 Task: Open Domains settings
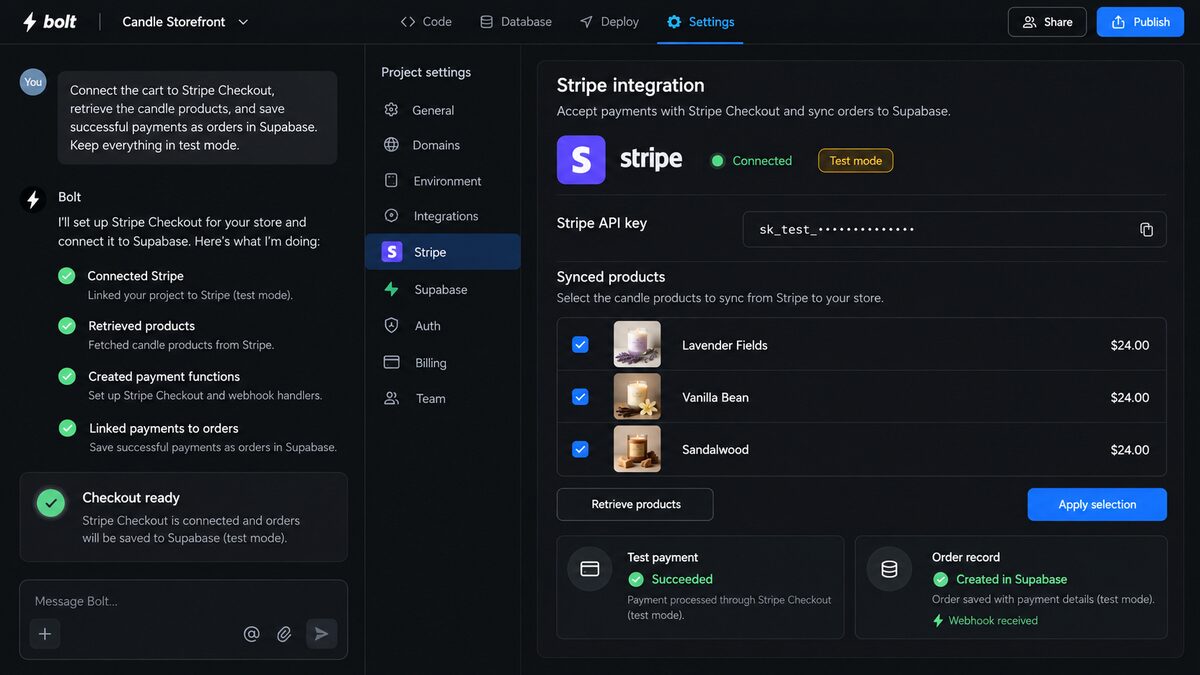tap(443, 145)
